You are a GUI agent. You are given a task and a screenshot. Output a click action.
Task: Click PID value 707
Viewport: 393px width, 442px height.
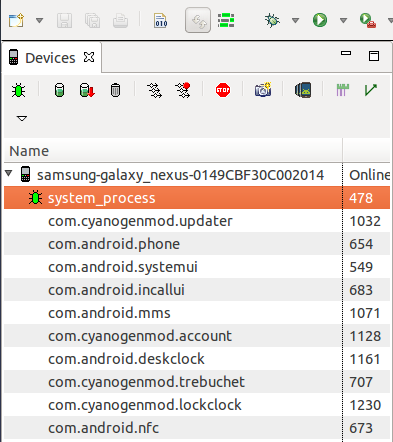pos(361,382)
